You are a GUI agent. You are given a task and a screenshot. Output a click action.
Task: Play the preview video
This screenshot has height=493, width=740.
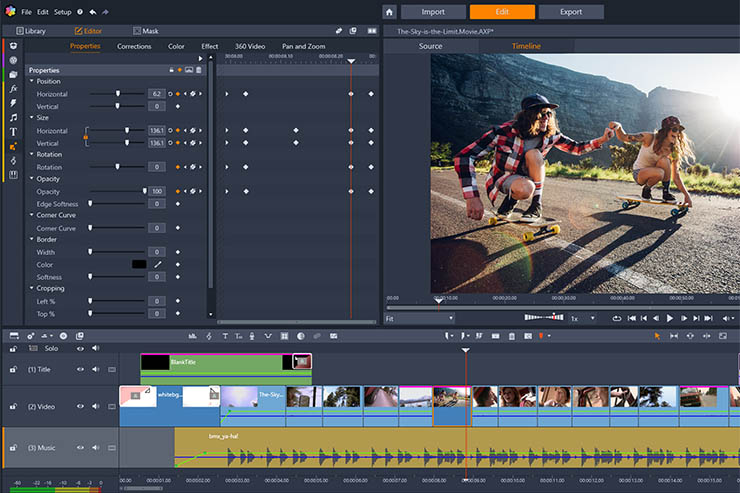pyautogui.click(x=669, y=318)
